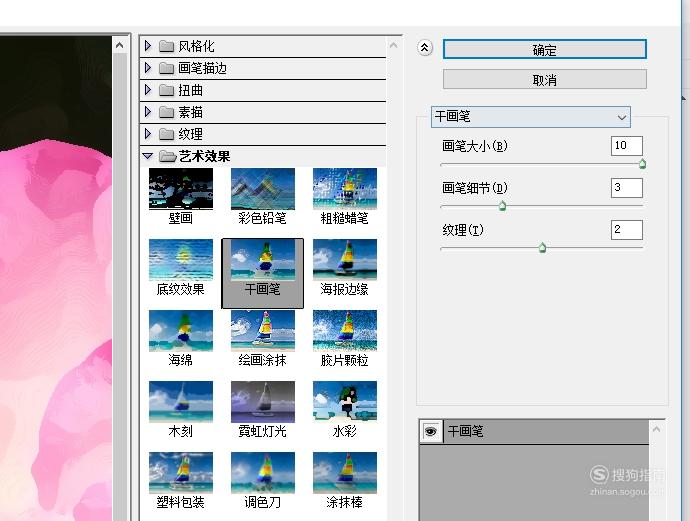Select the 水彩 filter thumbnail
690x521 pixels.
[345, 402]
